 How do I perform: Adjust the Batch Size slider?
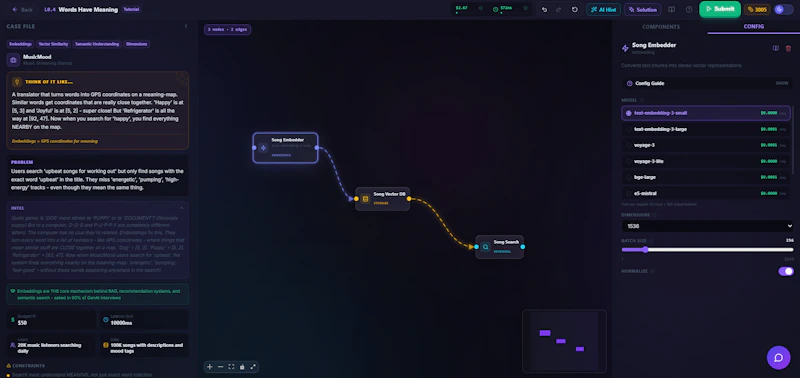[x=707, y=249]
